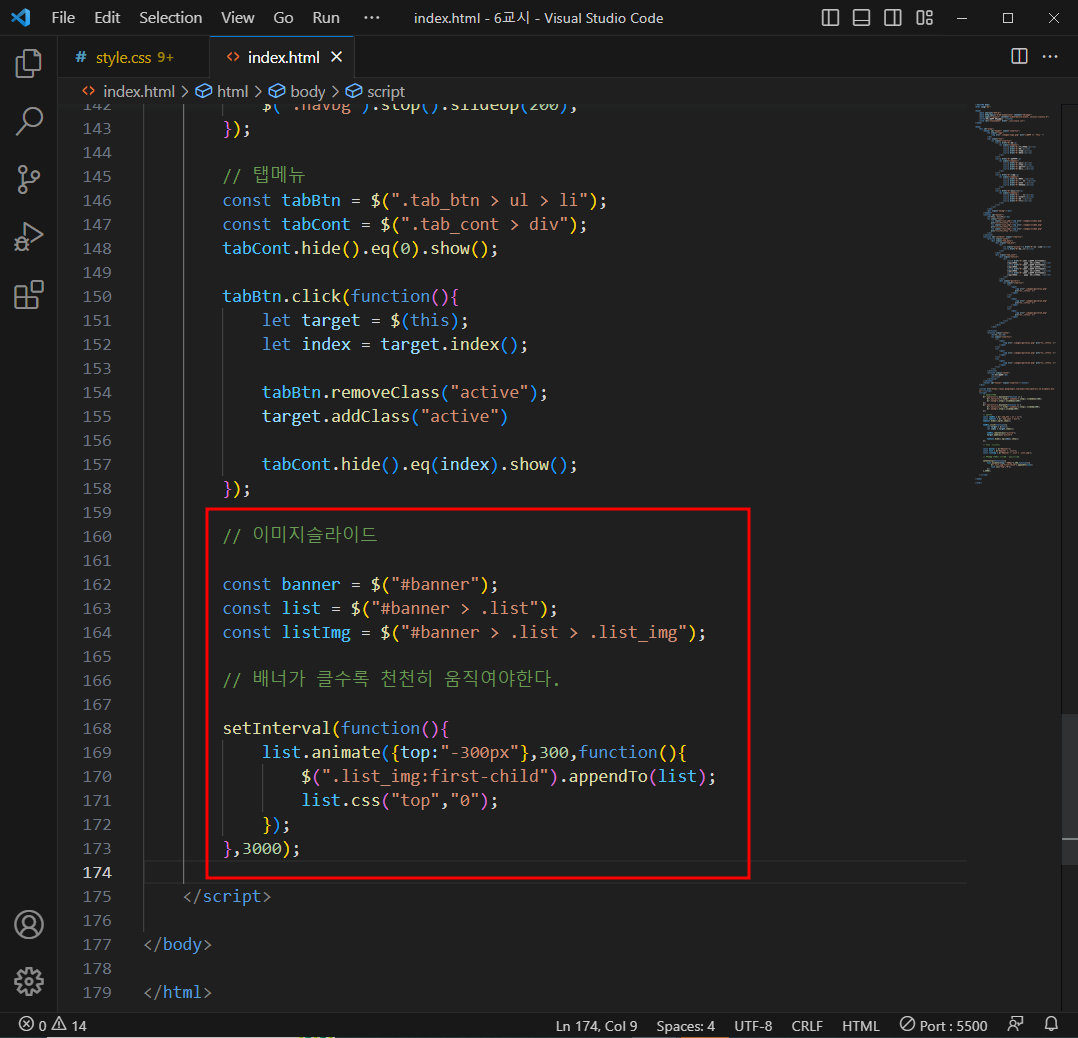
Task: Click 'const tabBtn' code line
Action: pyautogui.click(x=415, y=201)
